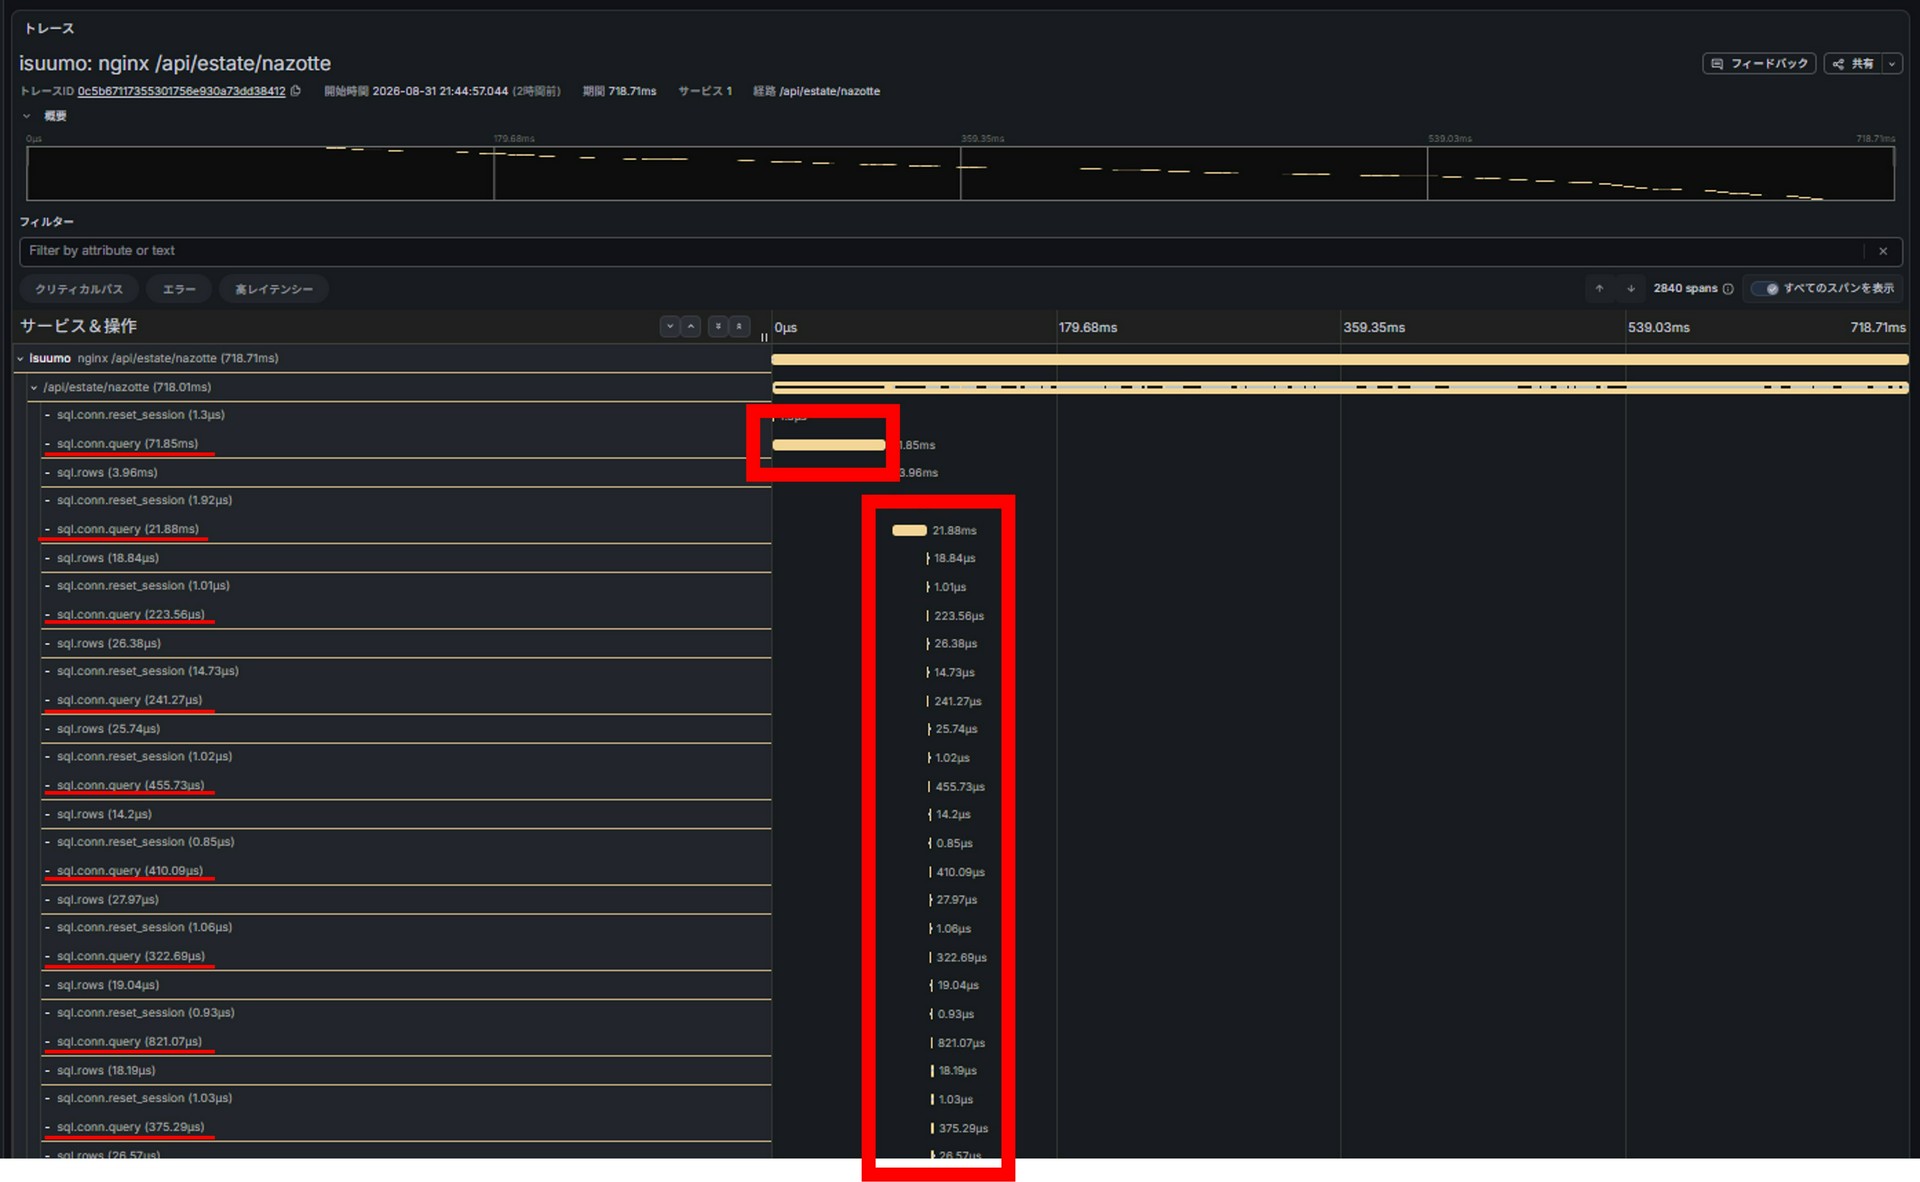Toggle the クリティカルパス filter chip
The height and width of the screenshot is (1182, 1920).
[79, 289]
